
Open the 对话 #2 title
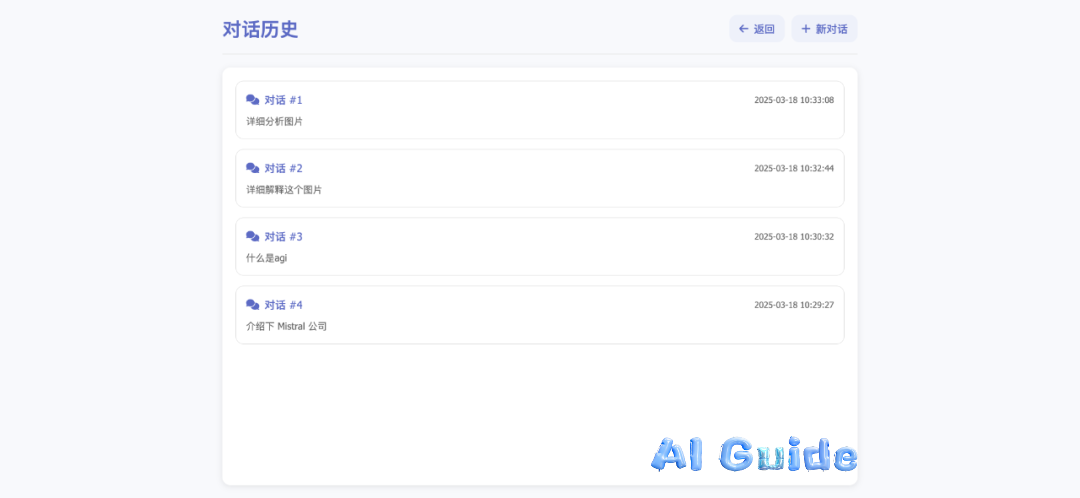click(284, 168)
